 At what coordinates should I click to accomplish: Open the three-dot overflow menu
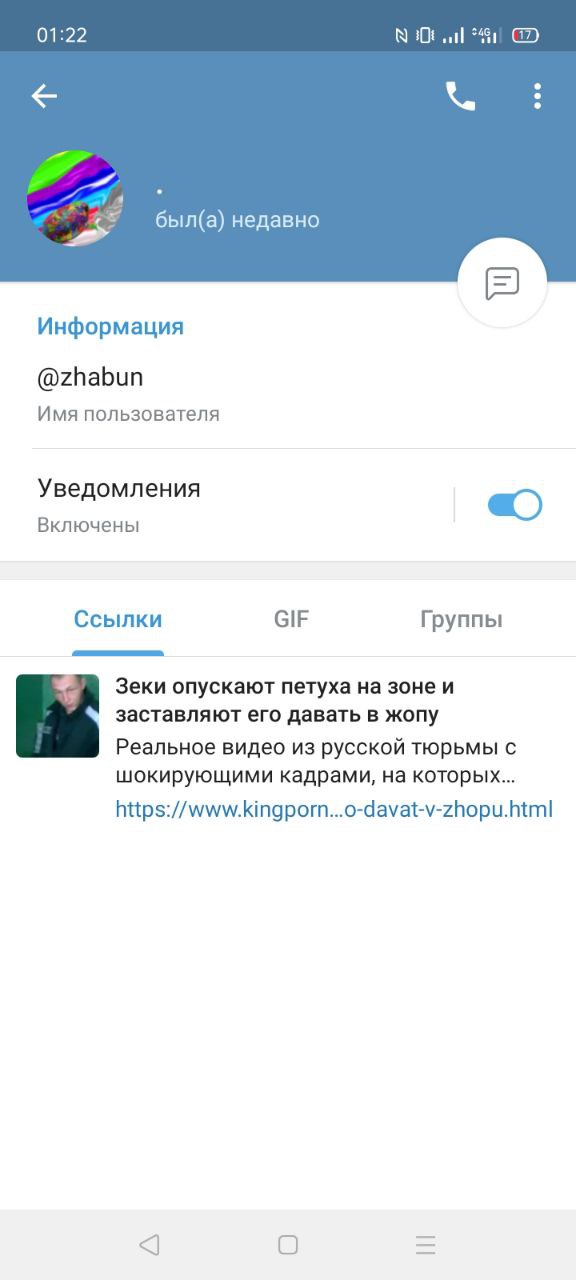[x=538, y=96]
